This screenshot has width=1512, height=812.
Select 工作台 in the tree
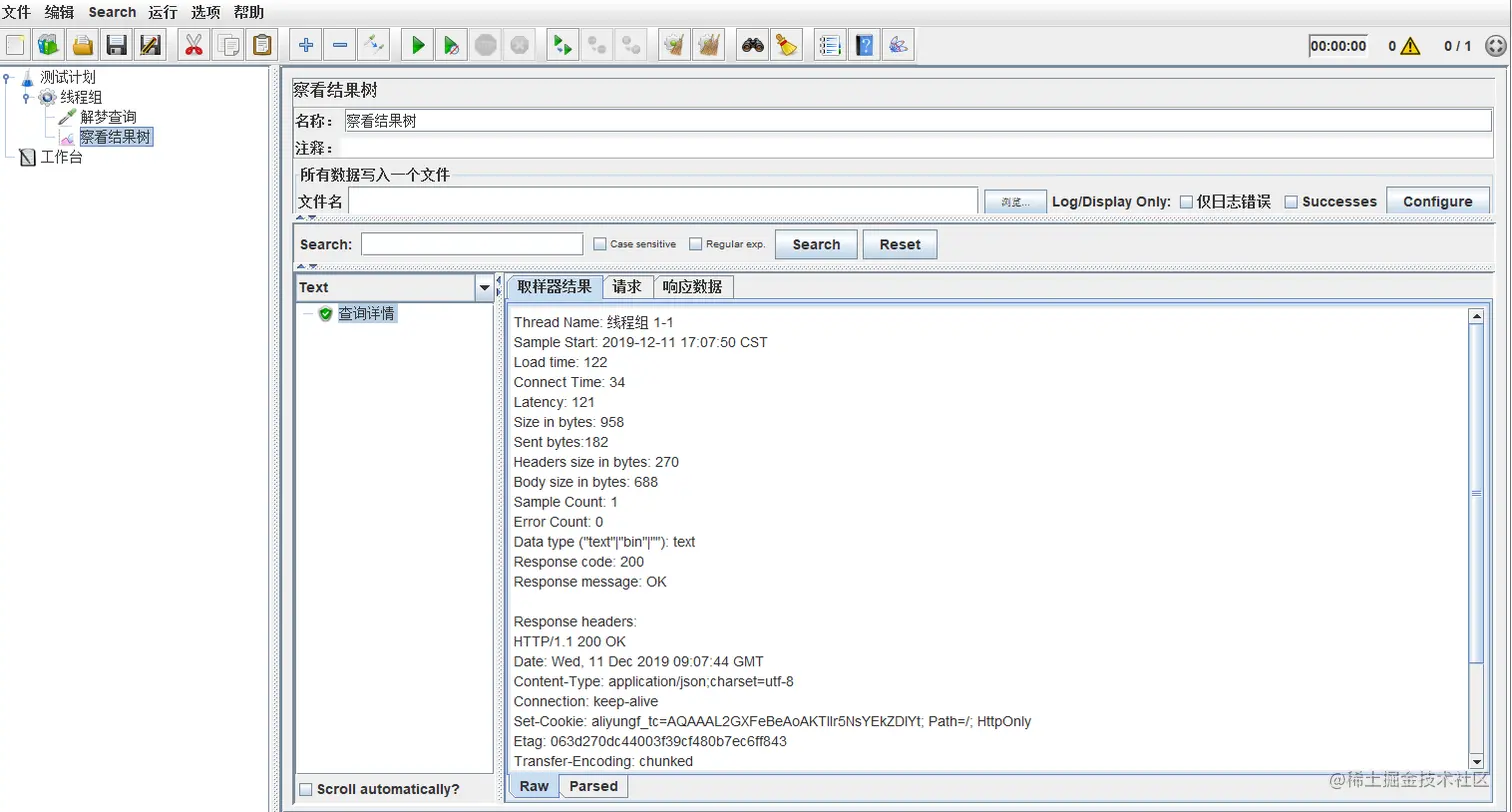point(61,157)
